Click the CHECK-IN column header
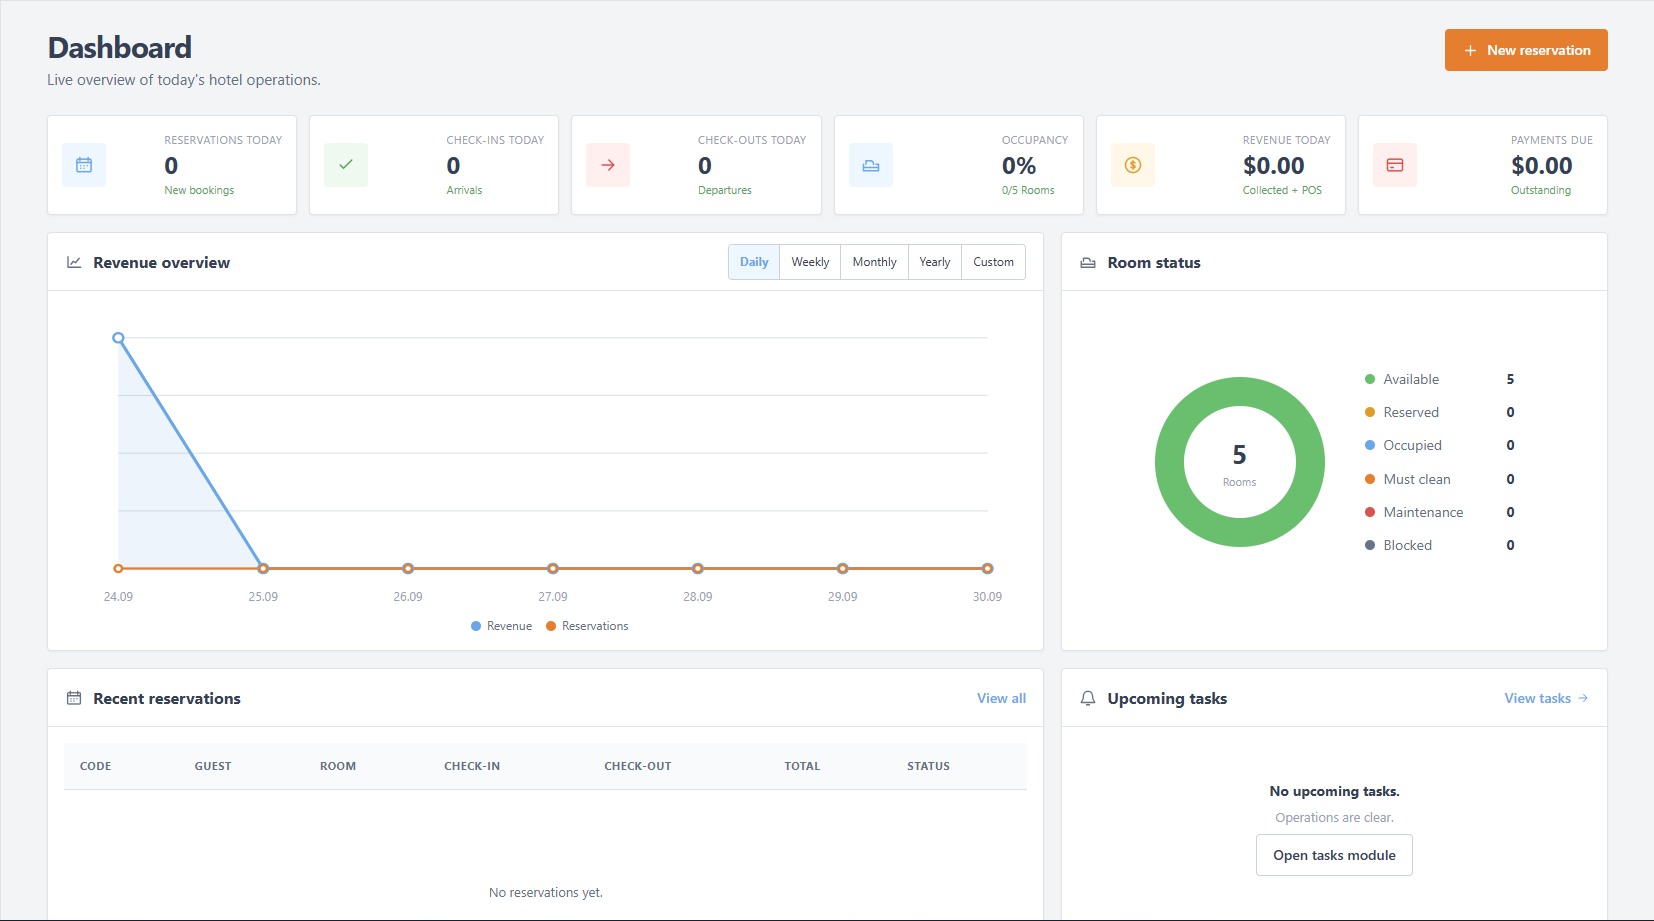The height and width of the screenshot is (921, 1654). point(472,766)
